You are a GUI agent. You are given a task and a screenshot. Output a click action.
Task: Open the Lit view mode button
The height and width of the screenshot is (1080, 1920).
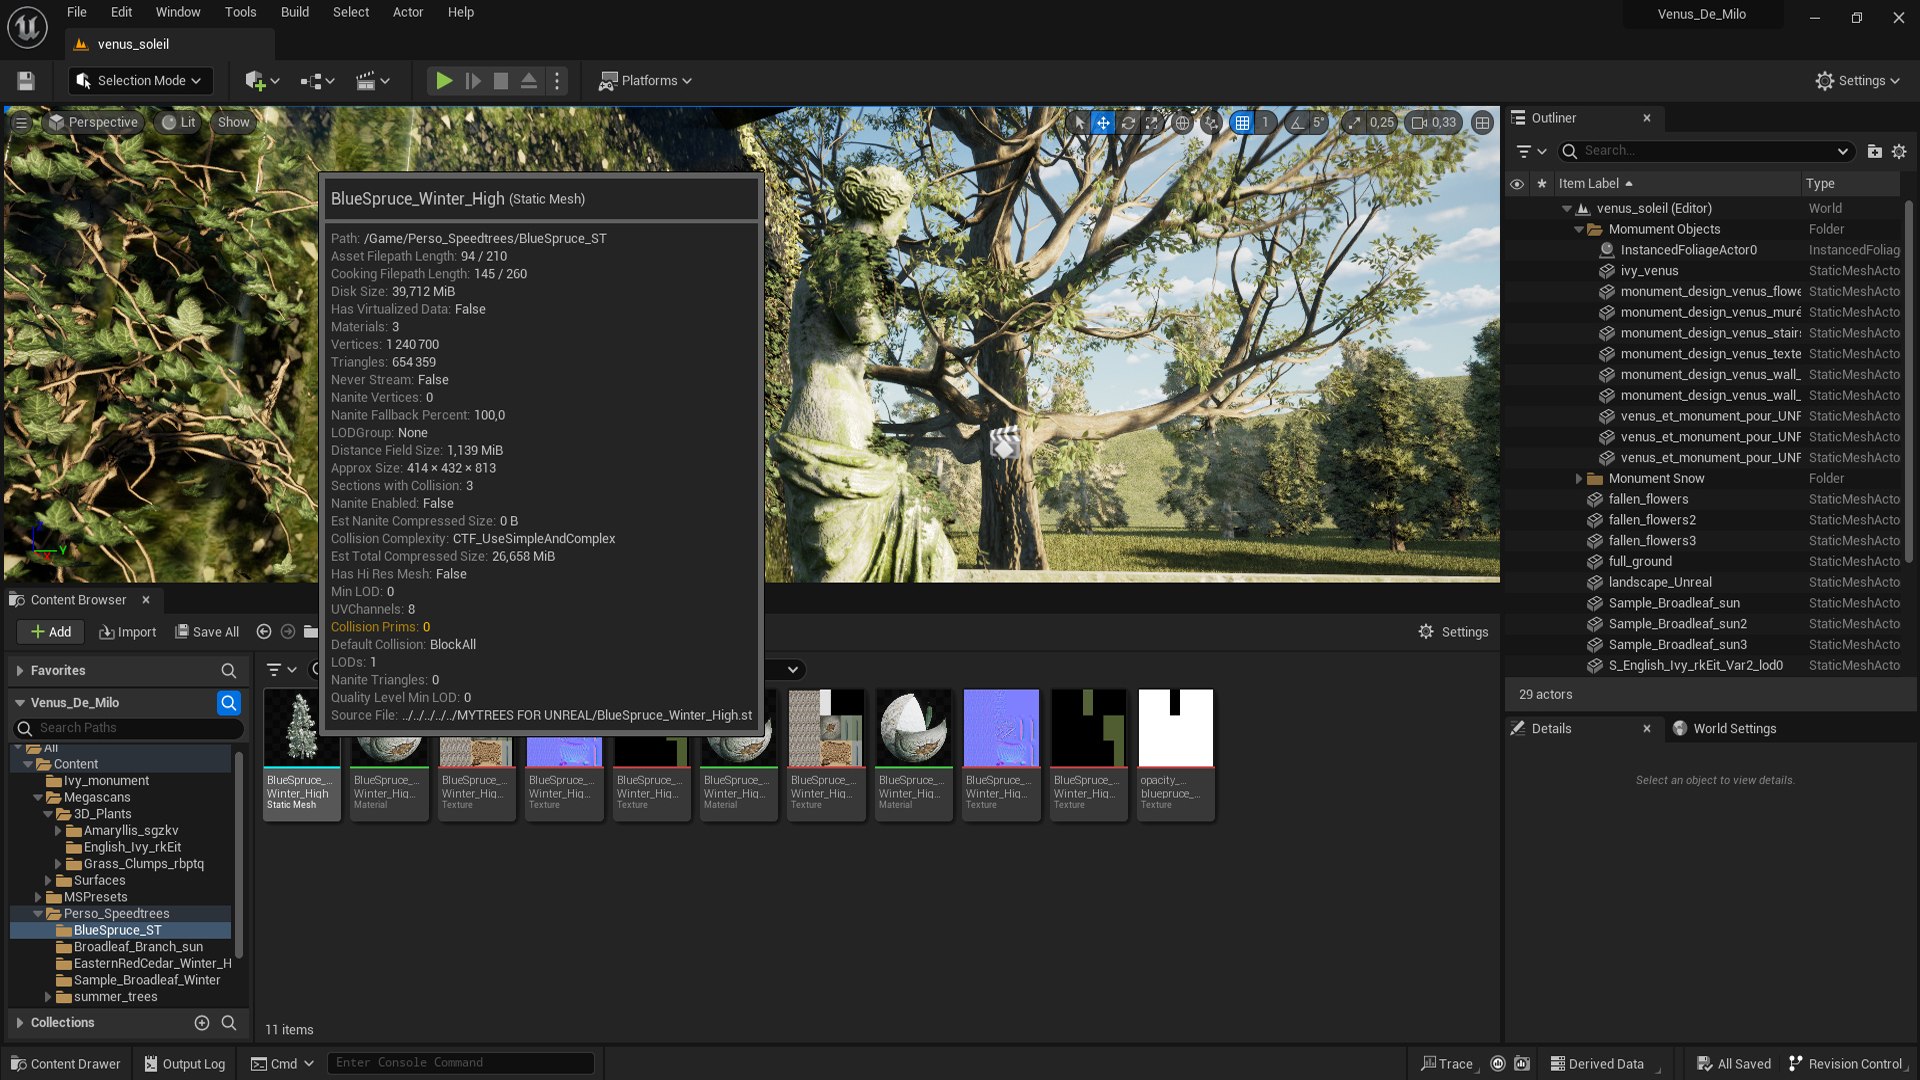[178, 123]
